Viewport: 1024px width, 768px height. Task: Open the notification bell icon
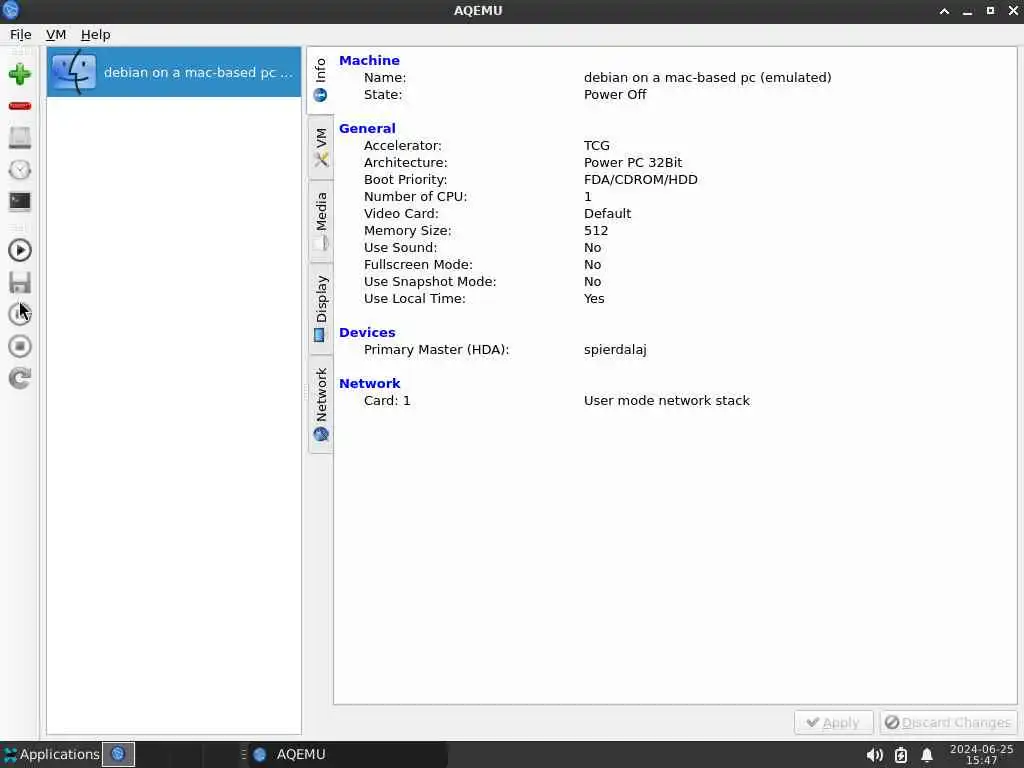(x=927, y=756)
